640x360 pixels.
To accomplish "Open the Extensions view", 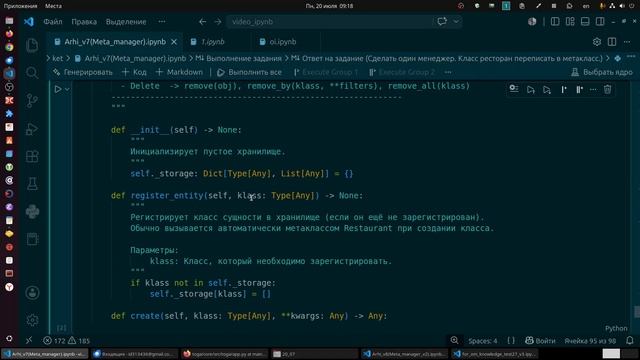I will point(32,156).
